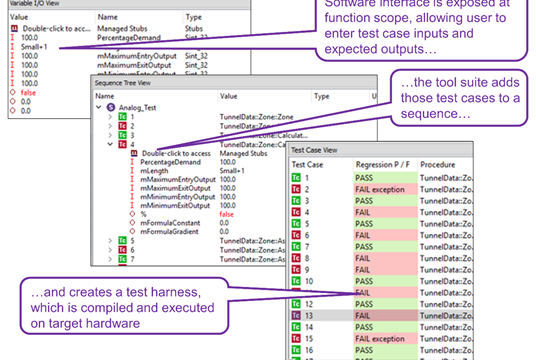Viewport: 536px width, 360px height.
Task: Click Tc icon of Test Case View row 16
Action: click(296, 350)
